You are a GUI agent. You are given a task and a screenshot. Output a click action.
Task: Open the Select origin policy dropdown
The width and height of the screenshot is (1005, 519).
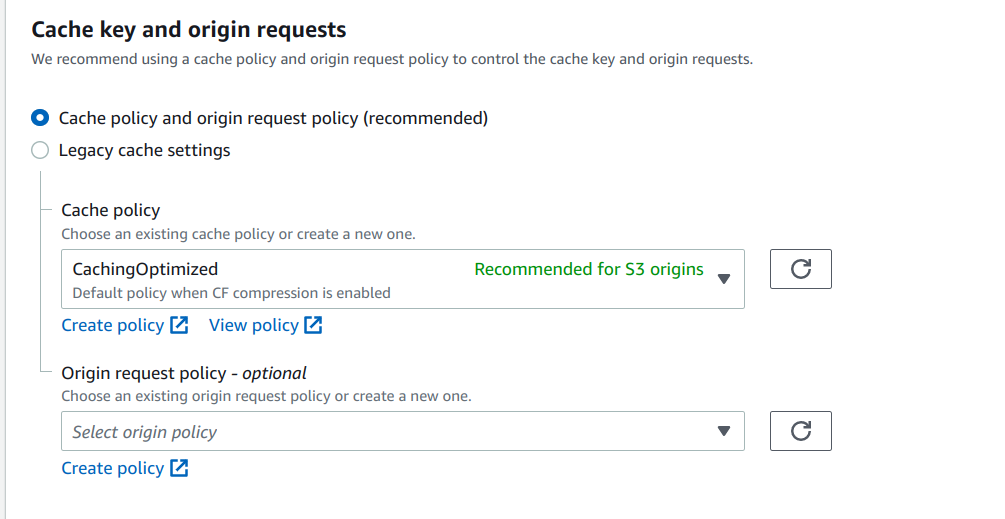(402, 431)
